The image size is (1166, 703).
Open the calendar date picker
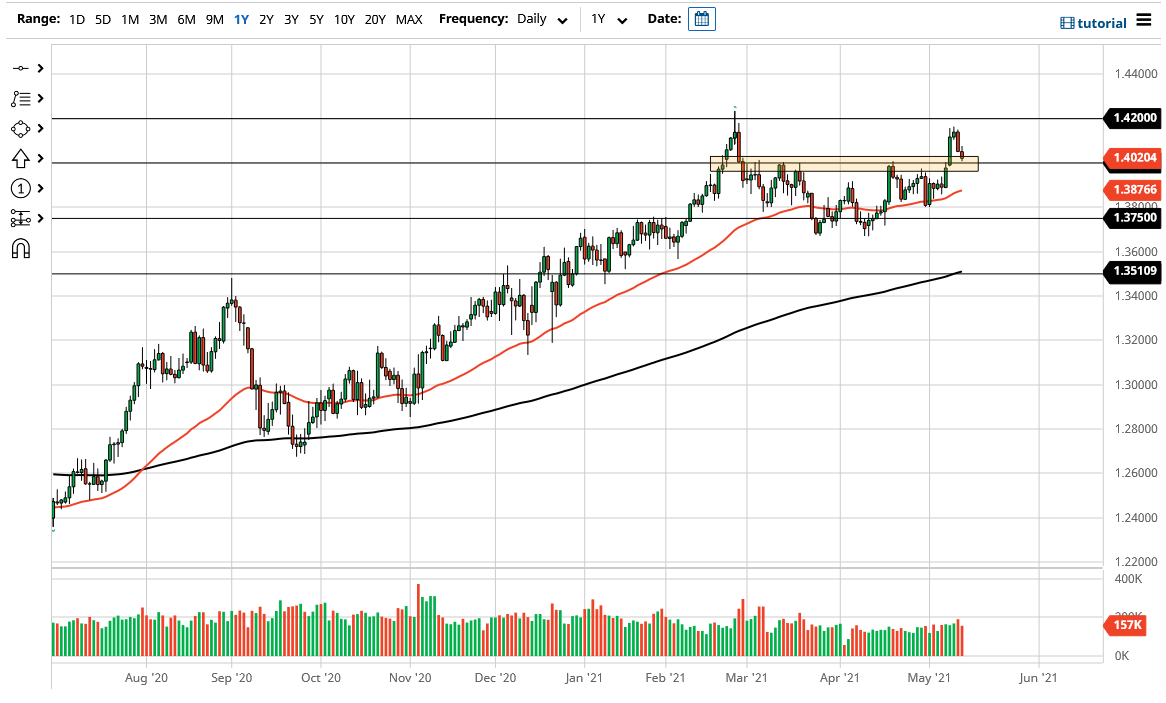click(701, 18)
